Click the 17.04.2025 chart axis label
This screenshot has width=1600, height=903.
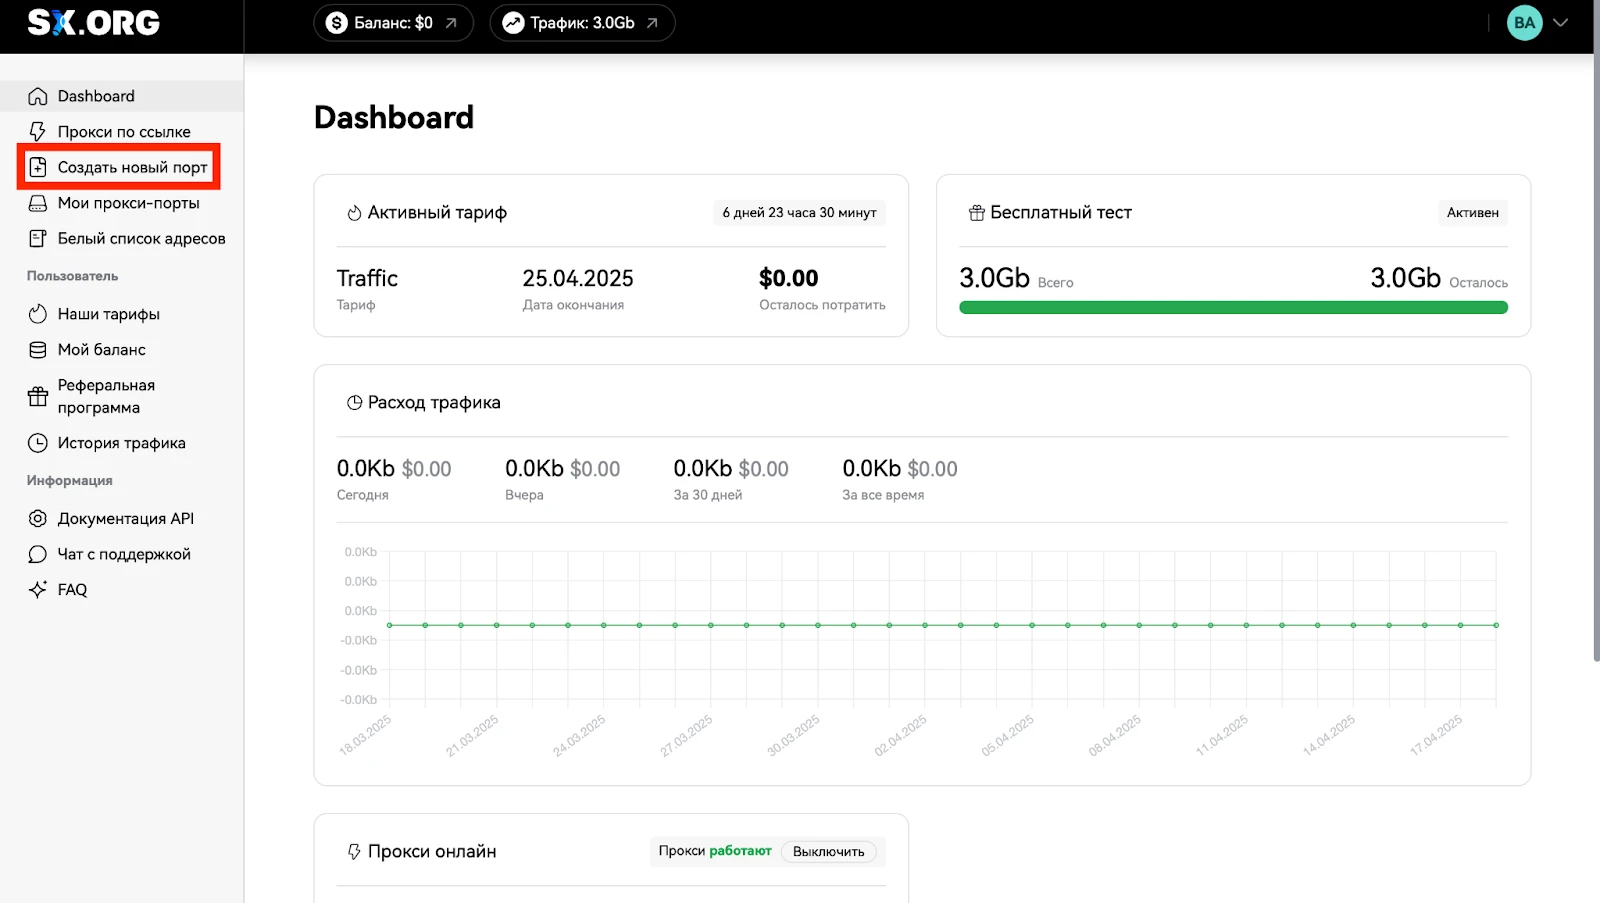1437,735
